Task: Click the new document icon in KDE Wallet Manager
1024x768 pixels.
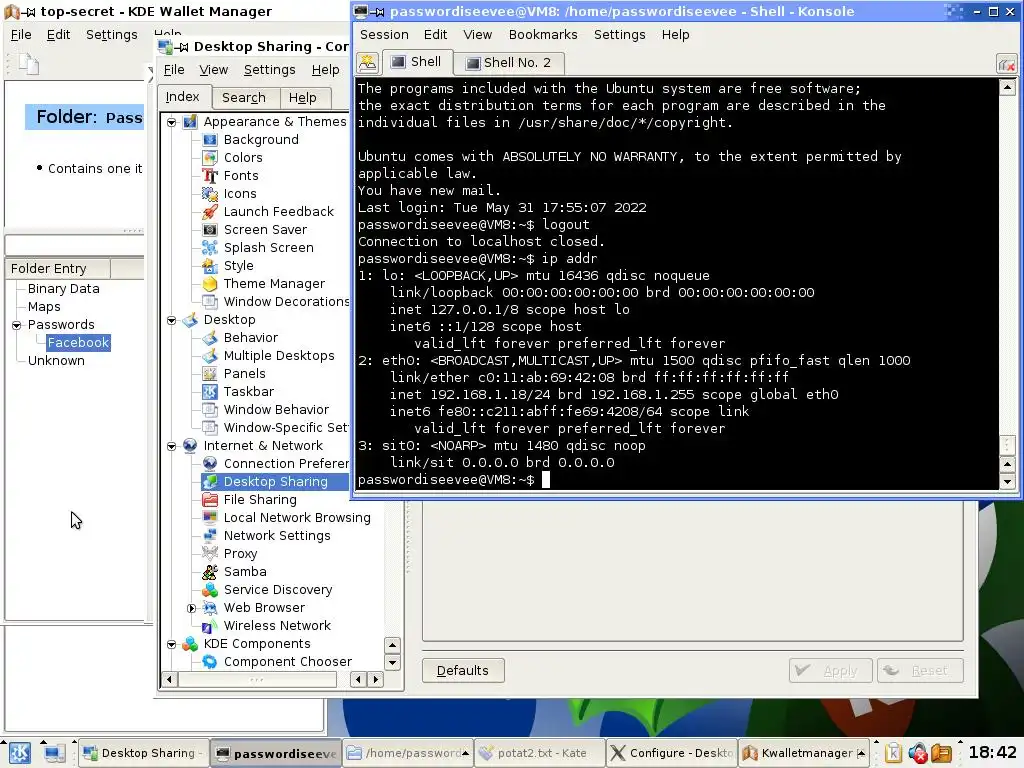Action: click(29, 64)
